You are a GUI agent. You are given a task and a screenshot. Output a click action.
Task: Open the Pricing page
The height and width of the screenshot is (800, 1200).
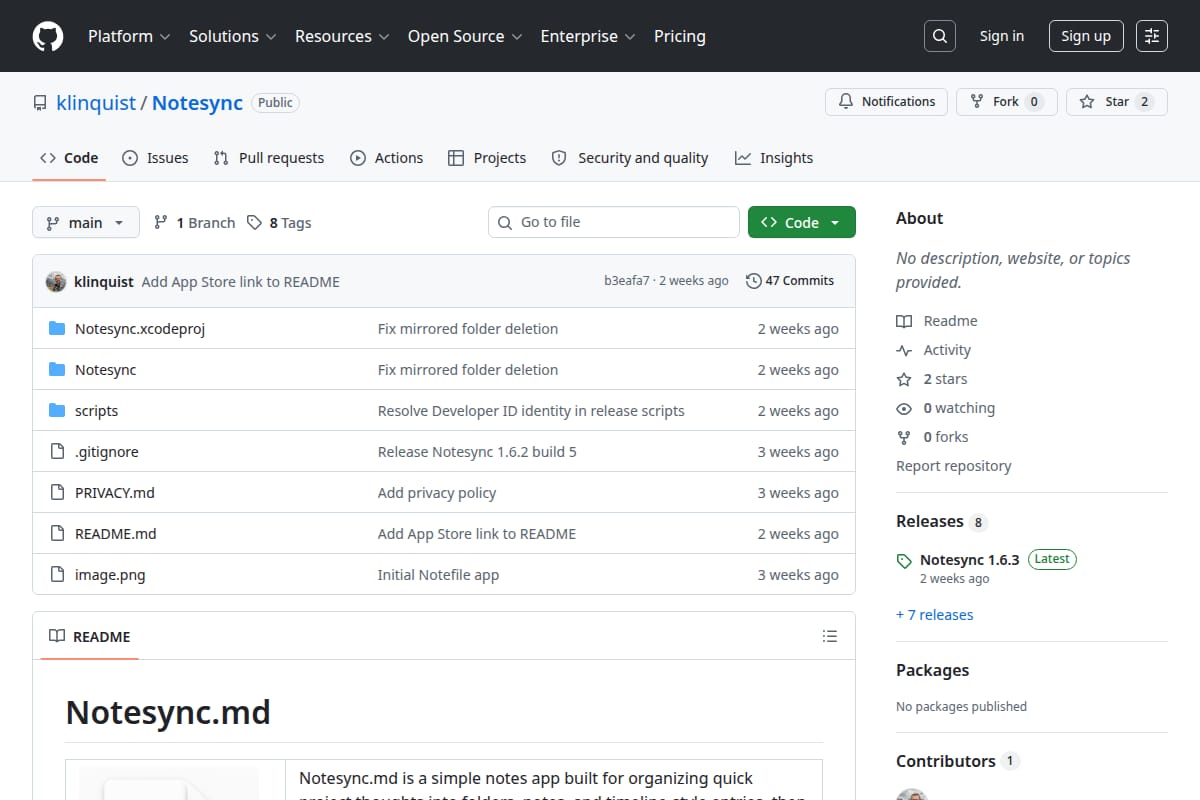click(x=680, y=36)
